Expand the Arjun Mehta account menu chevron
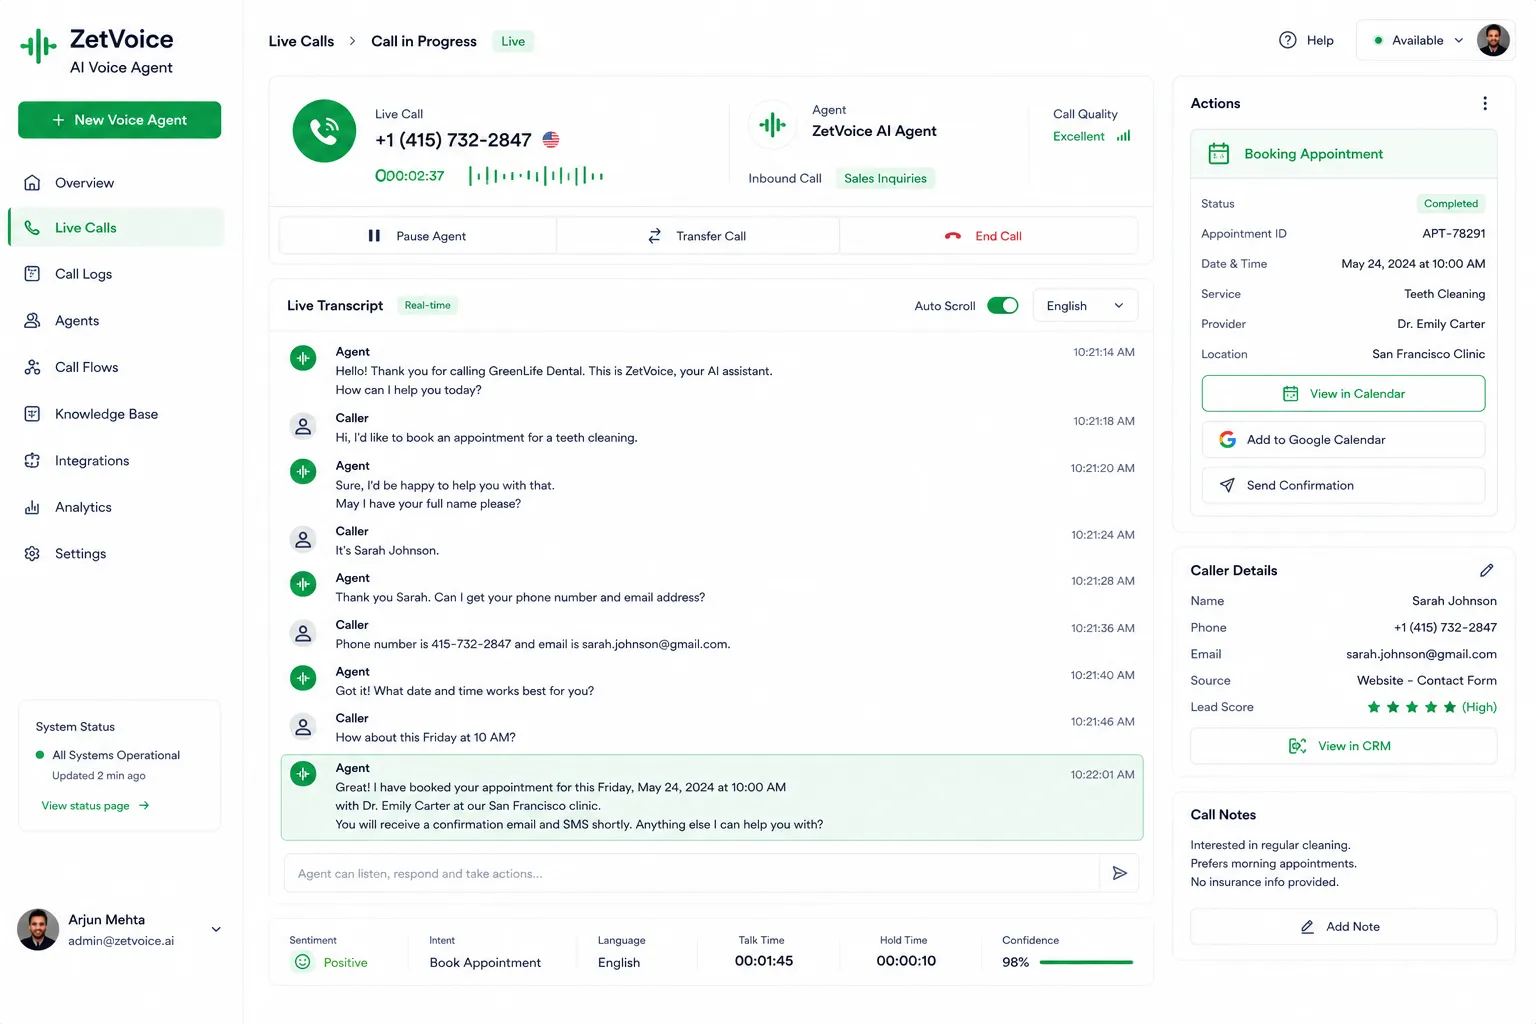This screenshot has width=1536, height=1024. (216, 929)
